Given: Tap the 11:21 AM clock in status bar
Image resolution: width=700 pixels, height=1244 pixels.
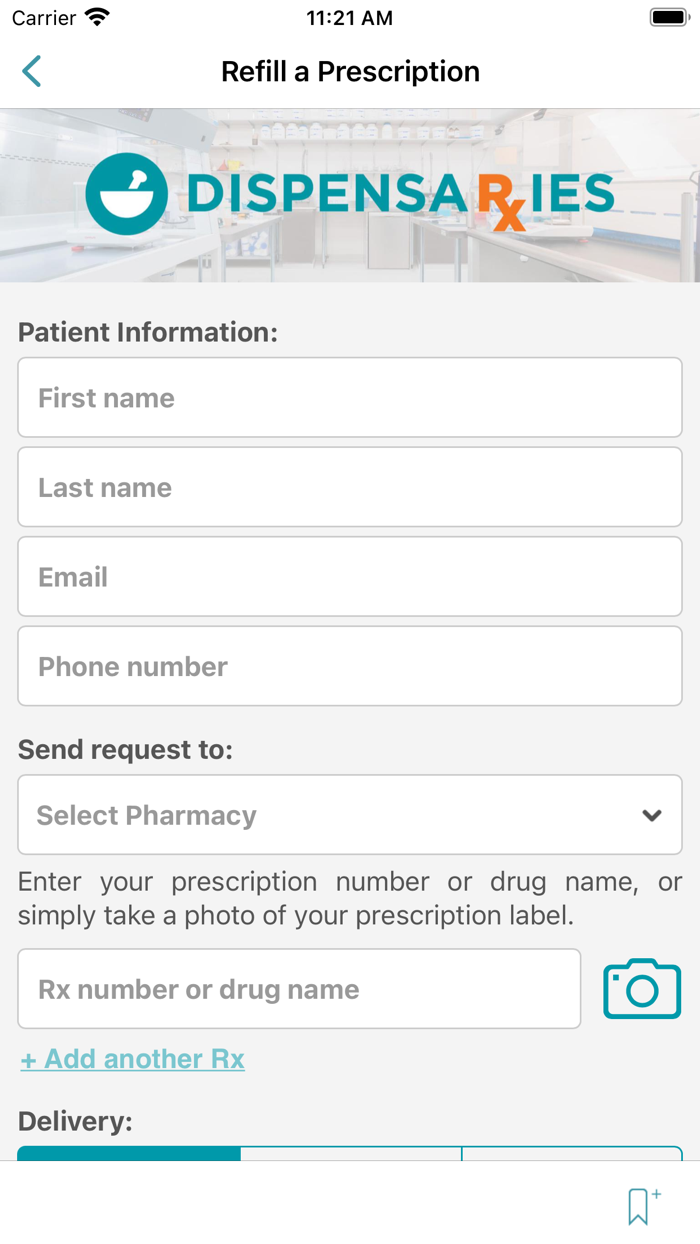Looking at the screenshot, I should (350, 18).
